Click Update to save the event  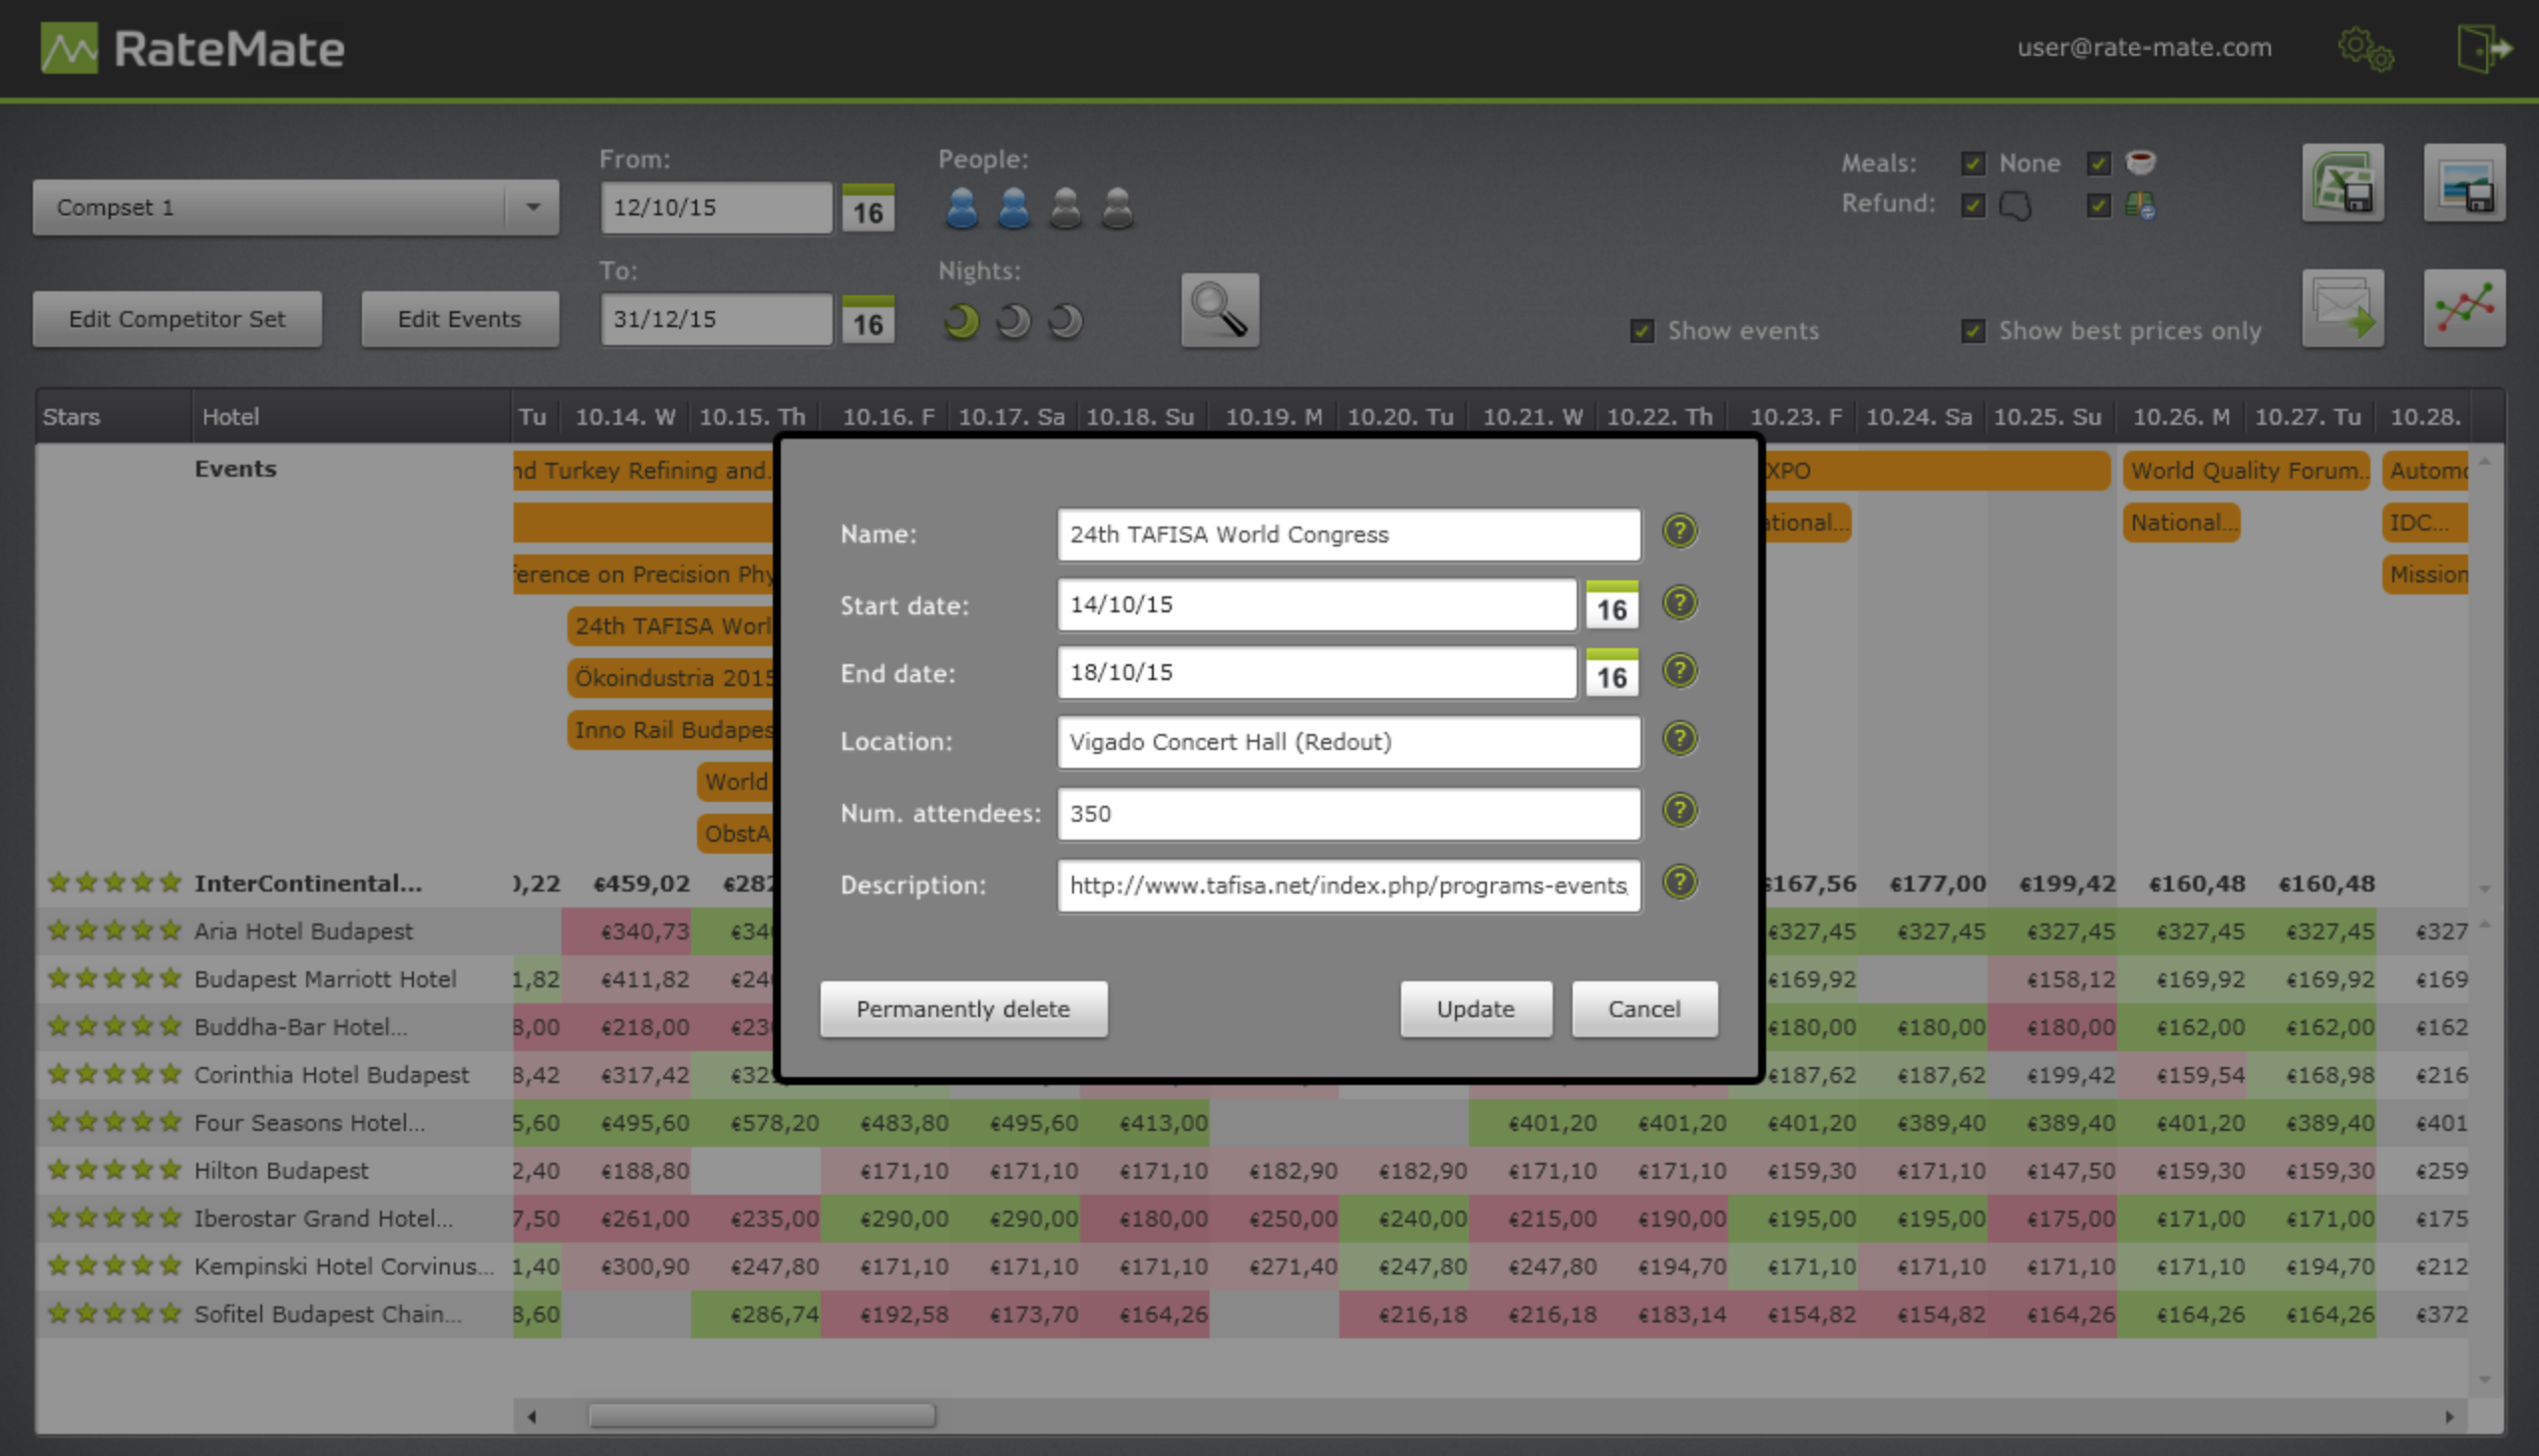tap(1476, 1009)
